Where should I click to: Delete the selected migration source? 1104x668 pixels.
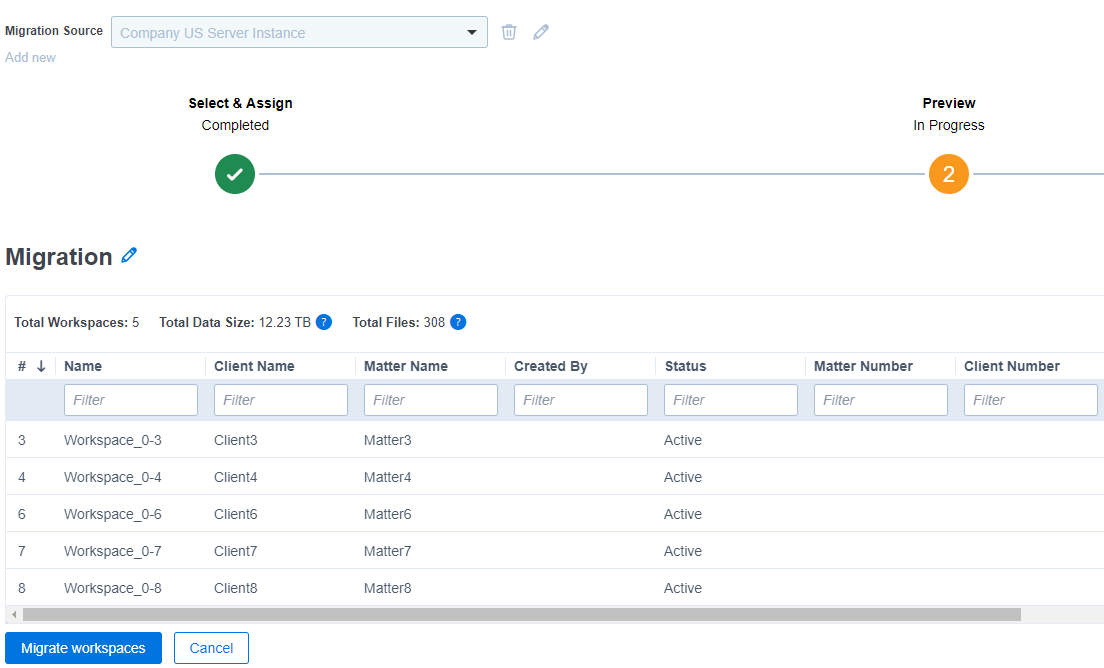508,32
